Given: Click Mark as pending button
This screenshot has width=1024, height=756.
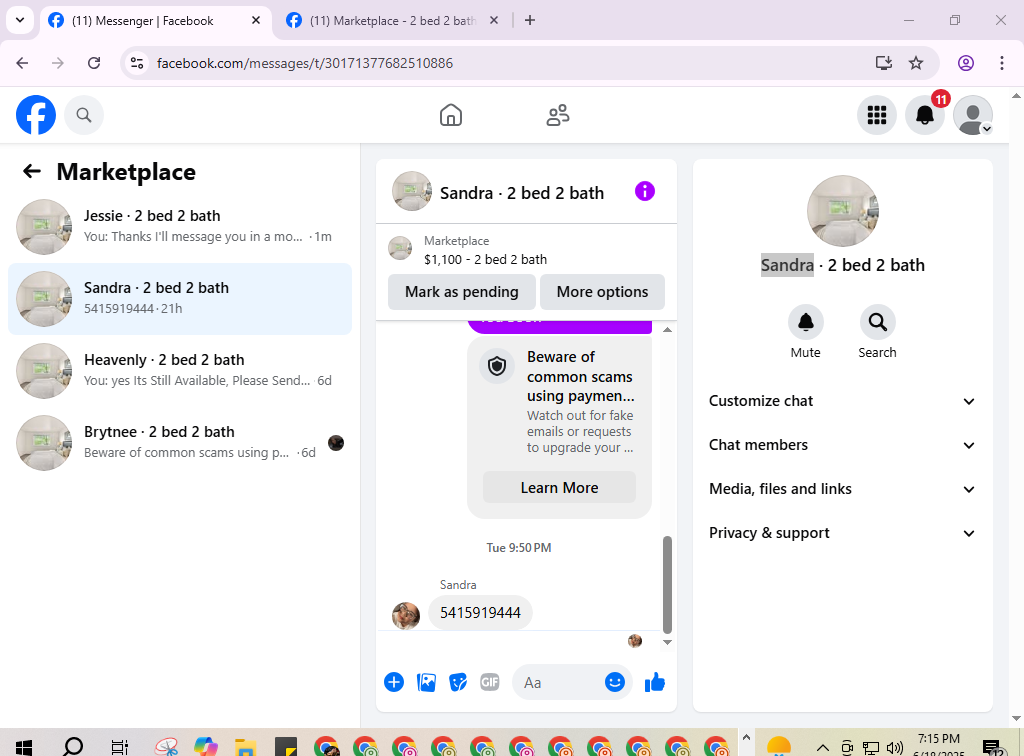Looking at the screenshot, I should (x=462, y=292).
